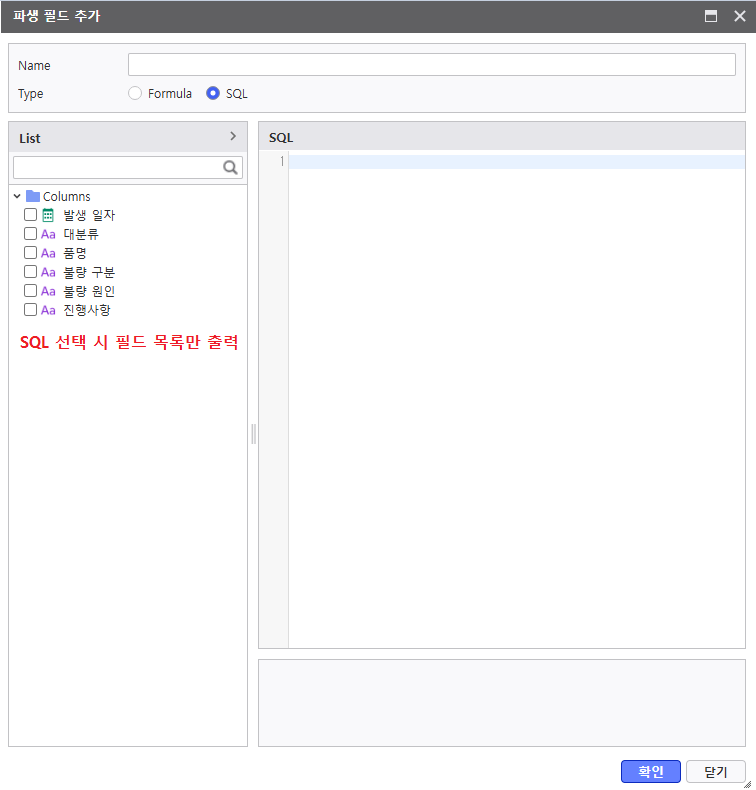Click the 불량 구분 column name
The width and height of the screenshot is (756, 790).
click(89, 273)
